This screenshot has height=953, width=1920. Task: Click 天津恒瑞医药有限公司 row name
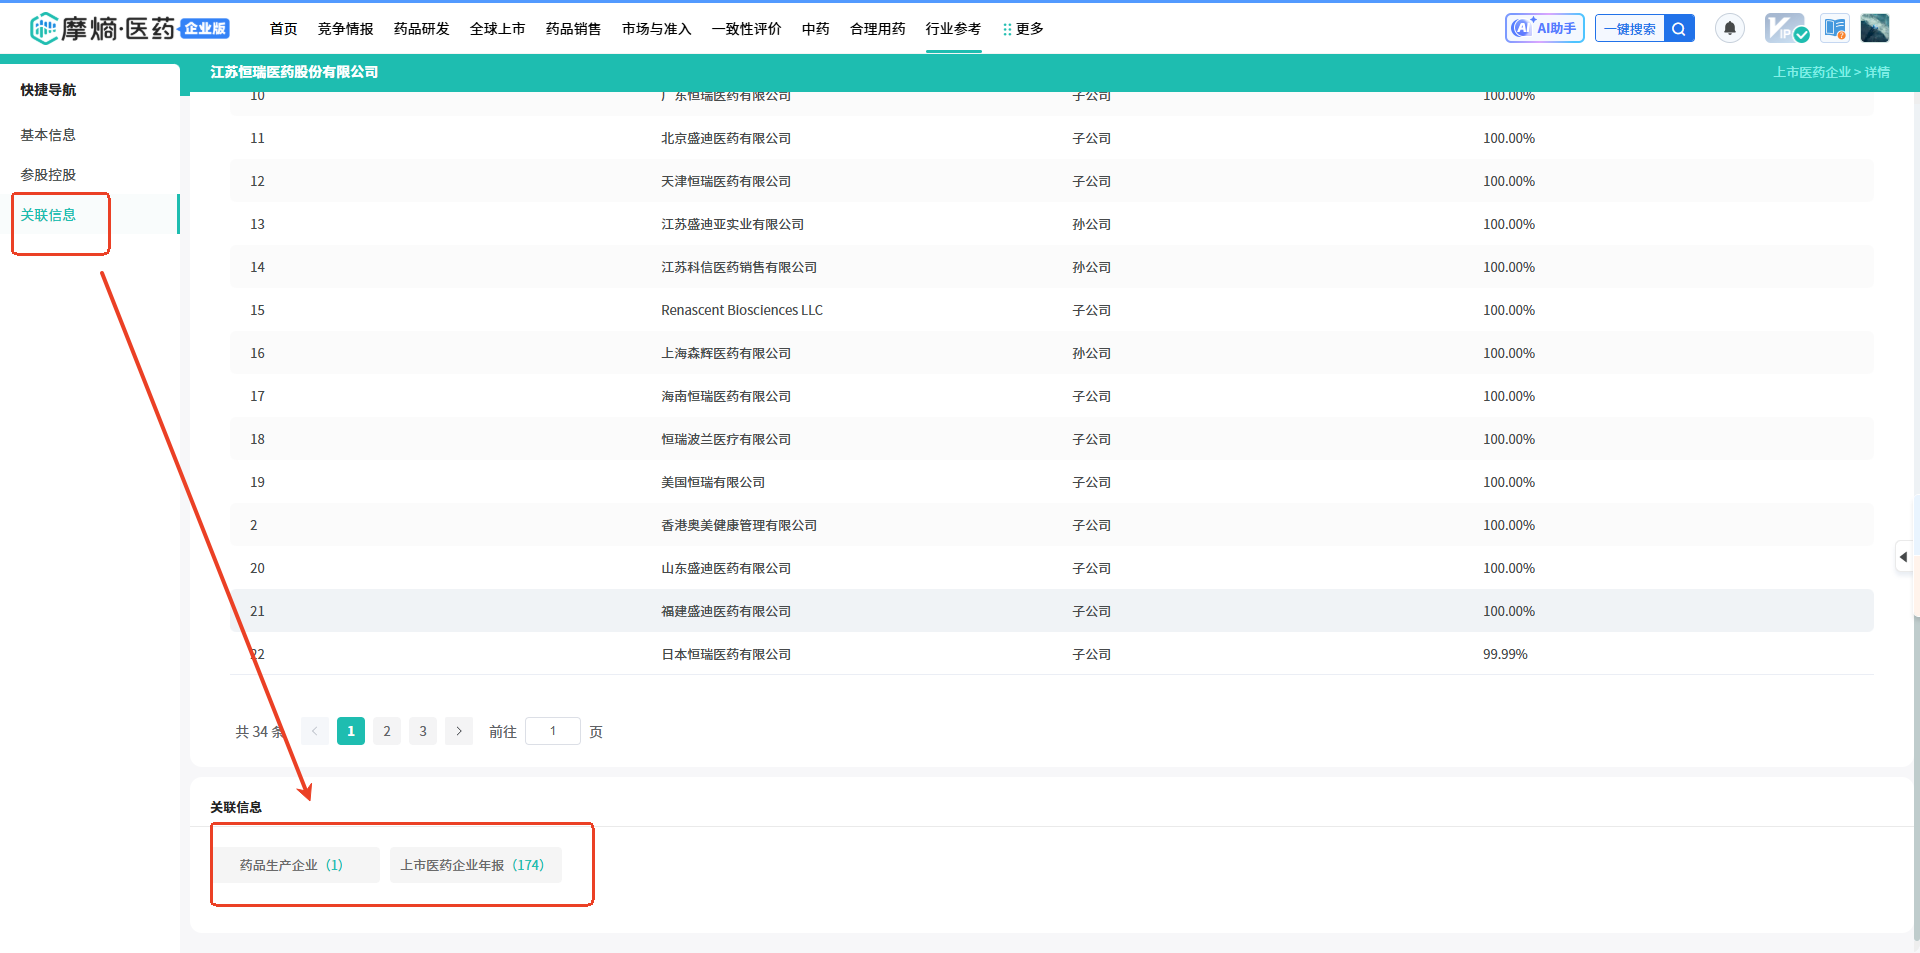[726, 181]
